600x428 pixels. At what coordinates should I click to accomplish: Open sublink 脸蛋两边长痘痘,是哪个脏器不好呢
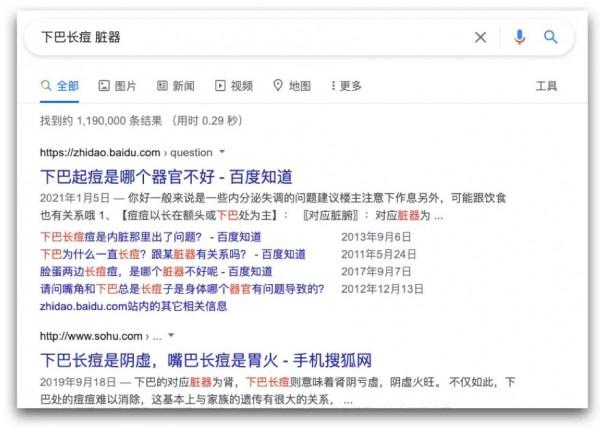[156, 272]
